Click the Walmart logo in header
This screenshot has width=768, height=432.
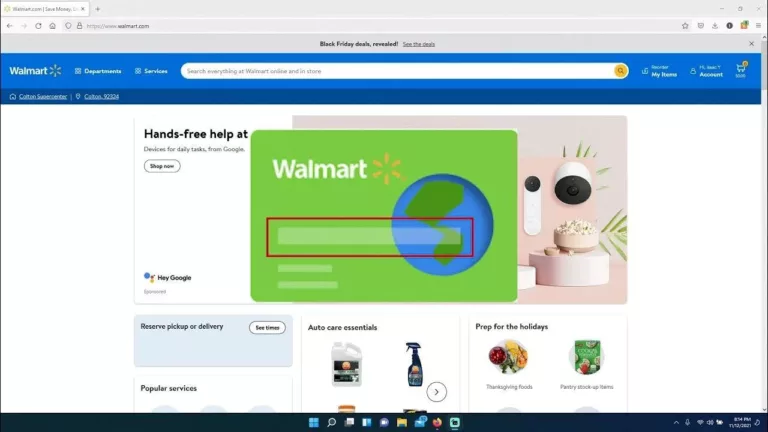35,71
